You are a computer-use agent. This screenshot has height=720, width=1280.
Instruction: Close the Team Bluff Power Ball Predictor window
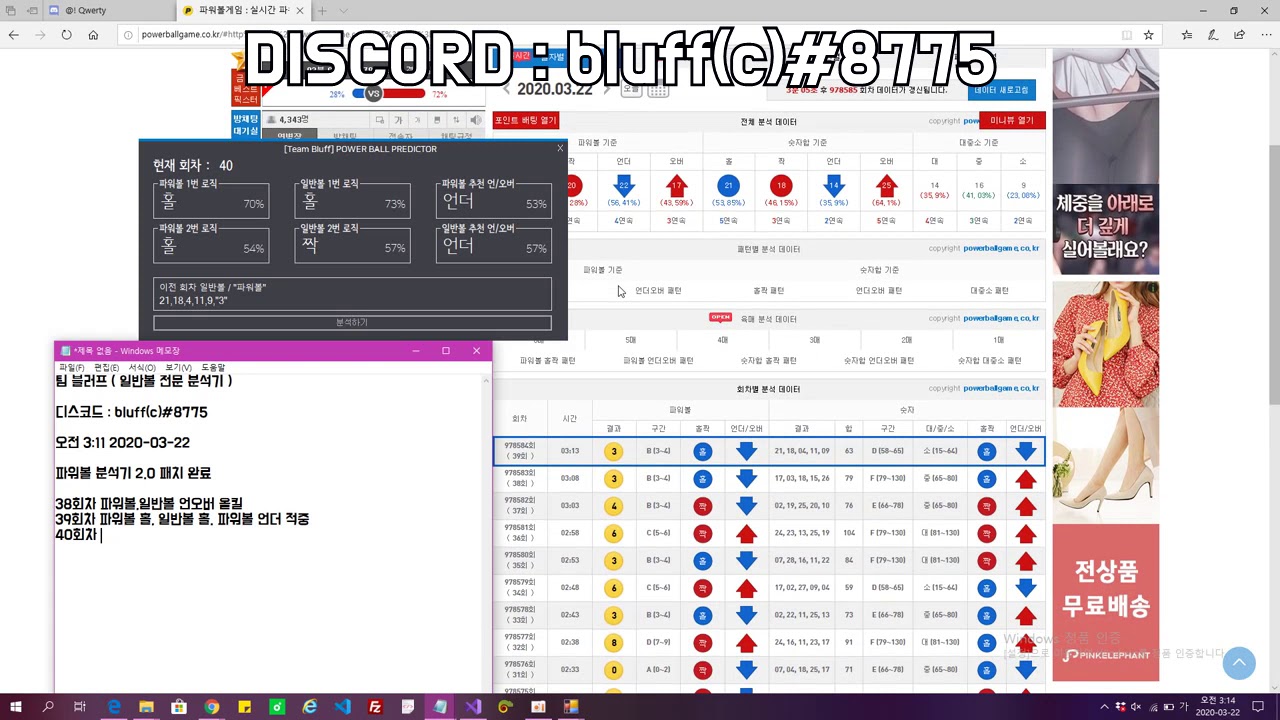560,148
